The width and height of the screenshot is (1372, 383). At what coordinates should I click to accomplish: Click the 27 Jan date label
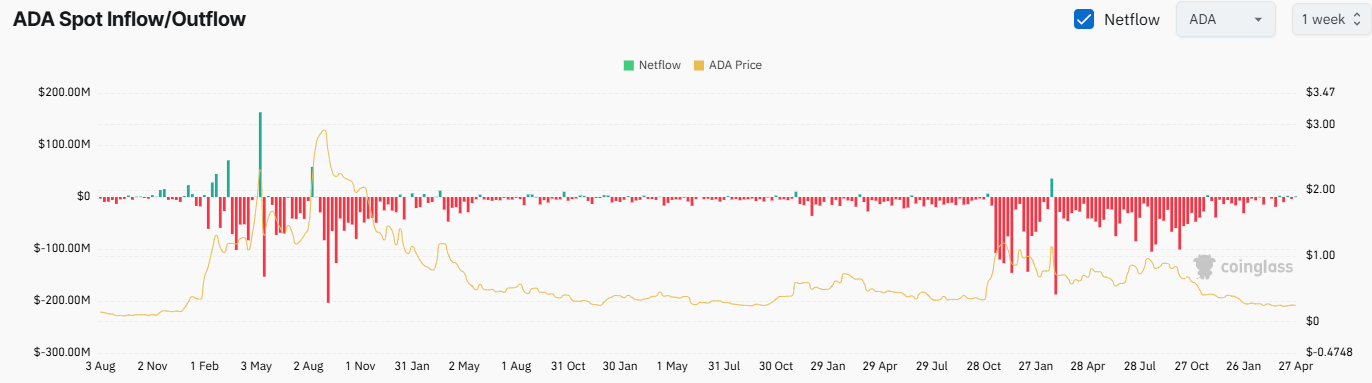click(1035, 367)
